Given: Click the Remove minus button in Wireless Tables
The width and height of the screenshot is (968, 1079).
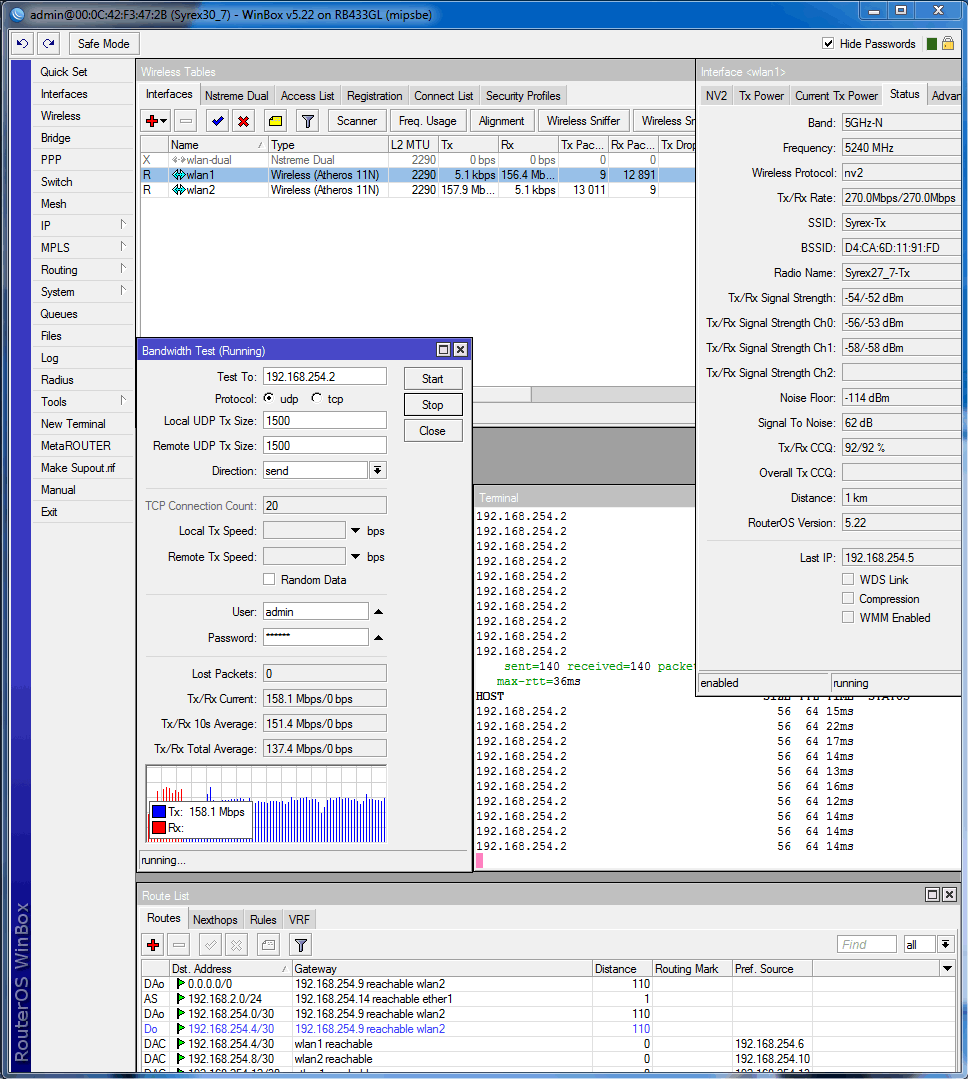Looking at the screenshot, I should coord(186,121).
